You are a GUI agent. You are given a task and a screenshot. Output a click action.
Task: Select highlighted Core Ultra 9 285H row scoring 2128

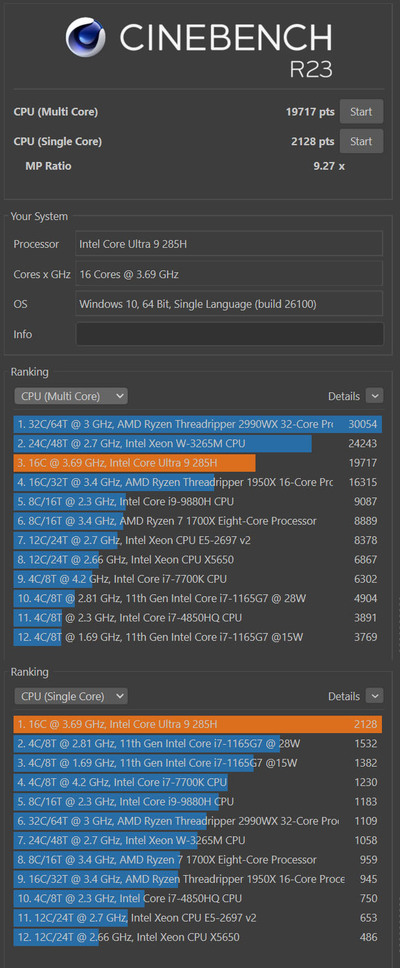(x=198, y=724)
